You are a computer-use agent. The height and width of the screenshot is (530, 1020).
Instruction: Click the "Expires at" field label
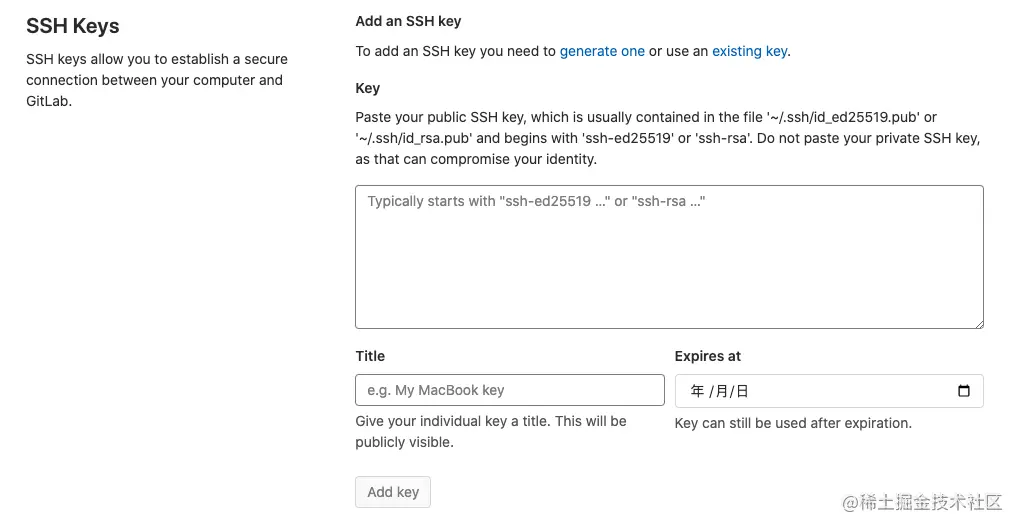click(x=708, y=356)
